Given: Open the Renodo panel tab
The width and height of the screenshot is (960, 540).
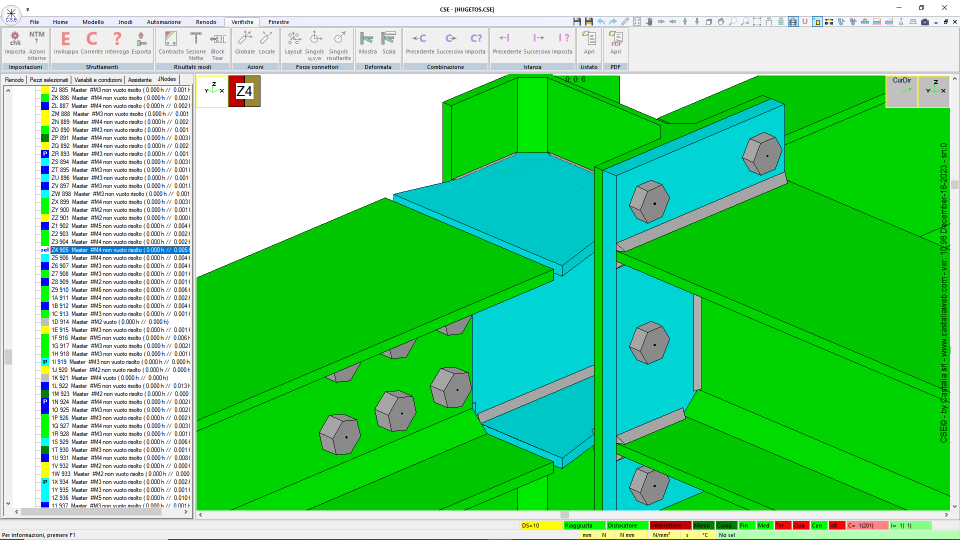Looking at the screenshot, I should point(14,80).
